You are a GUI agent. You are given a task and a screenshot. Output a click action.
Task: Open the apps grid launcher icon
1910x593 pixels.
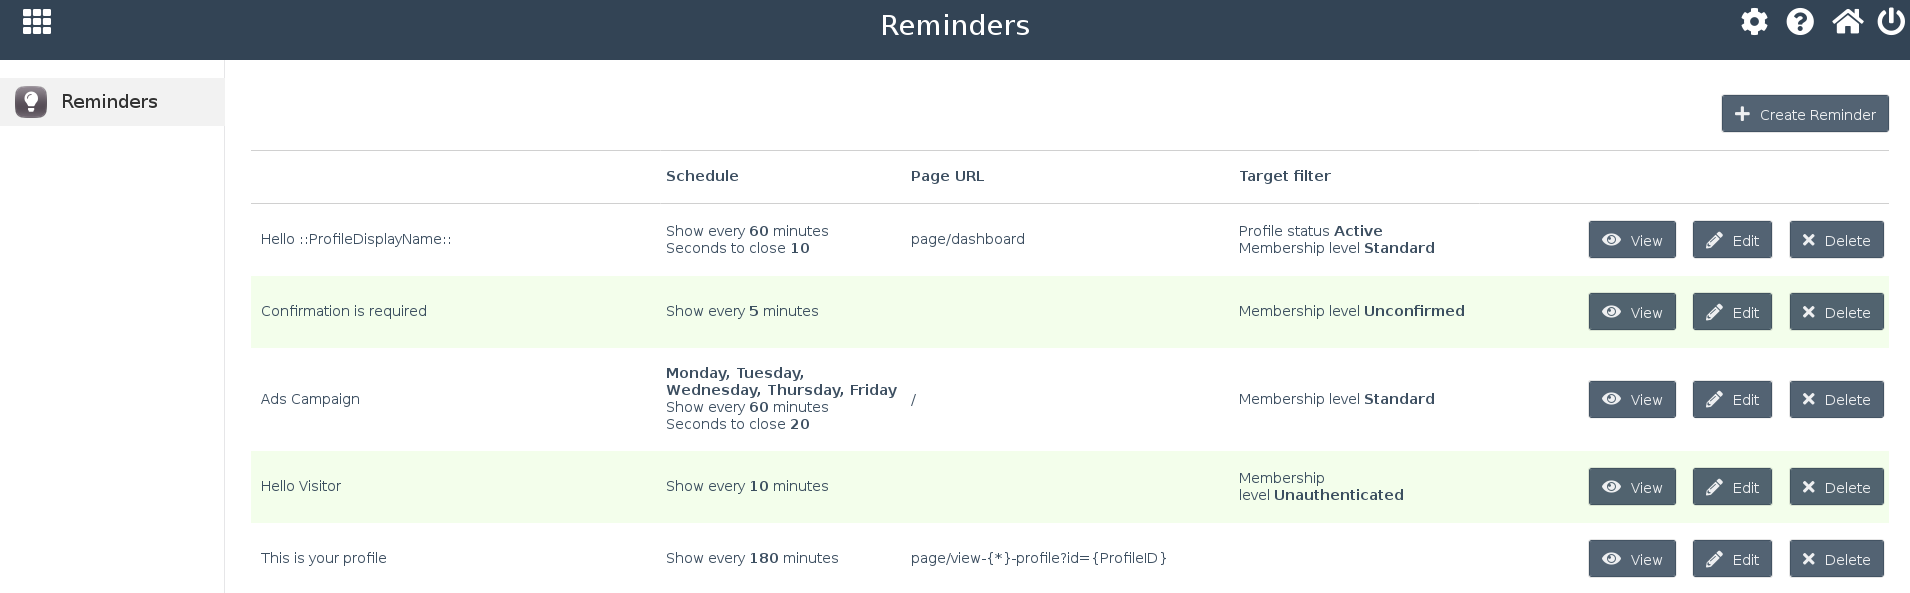coord(37,22)
